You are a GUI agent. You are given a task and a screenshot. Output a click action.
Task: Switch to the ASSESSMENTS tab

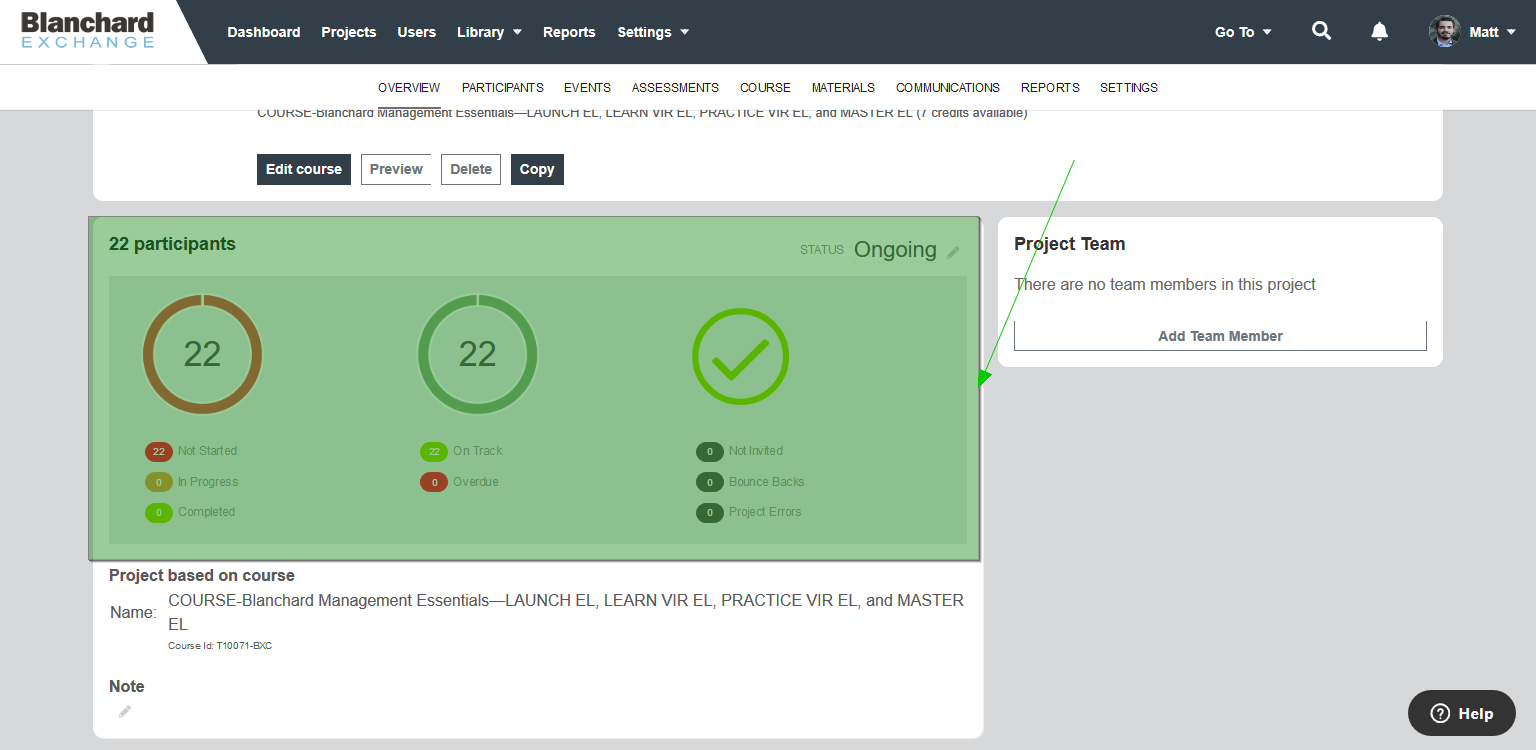click(675, 88)
